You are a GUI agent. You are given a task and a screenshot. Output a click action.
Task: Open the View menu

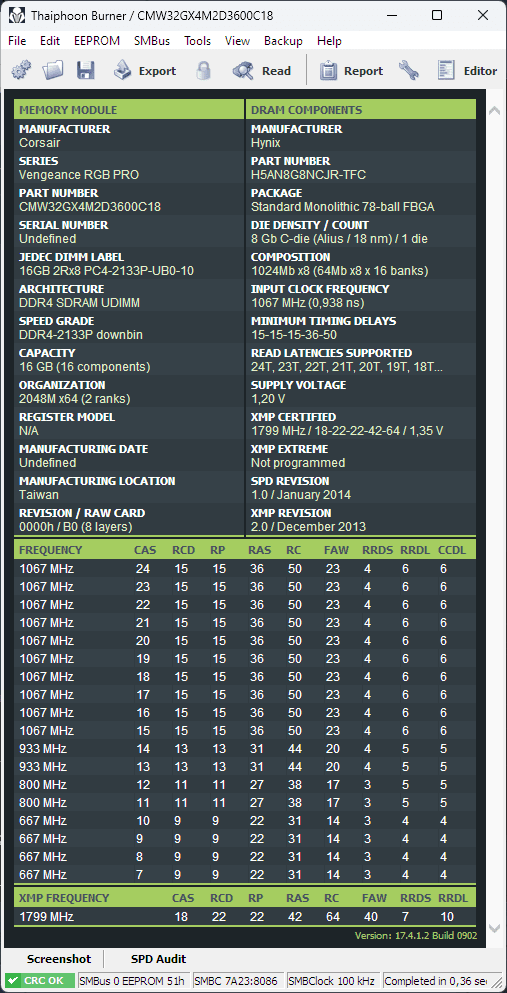tap(237, 41)
